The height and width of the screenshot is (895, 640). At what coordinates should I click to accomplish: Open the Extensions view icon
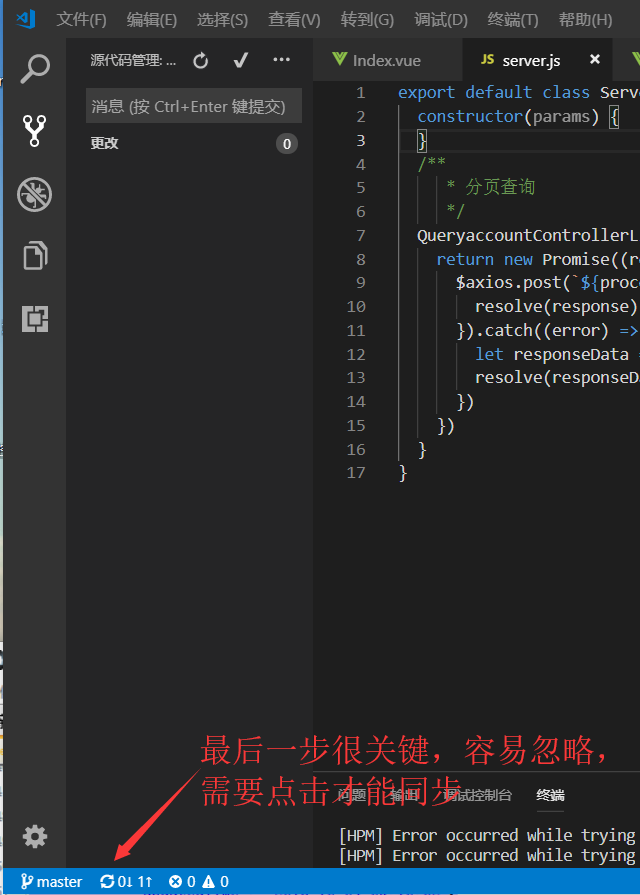click(x=35, y=319)
